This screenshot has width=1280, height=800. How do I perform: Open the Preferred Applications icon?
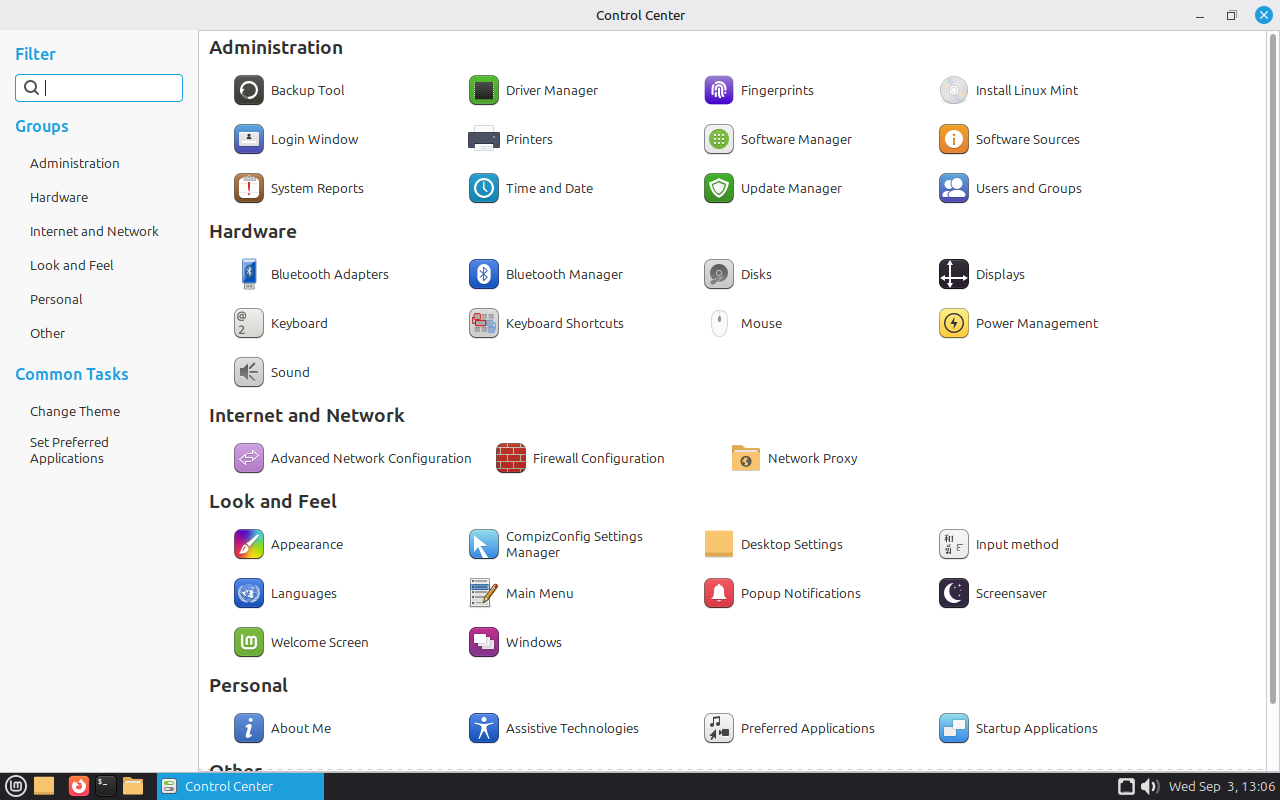coord(719,728)
